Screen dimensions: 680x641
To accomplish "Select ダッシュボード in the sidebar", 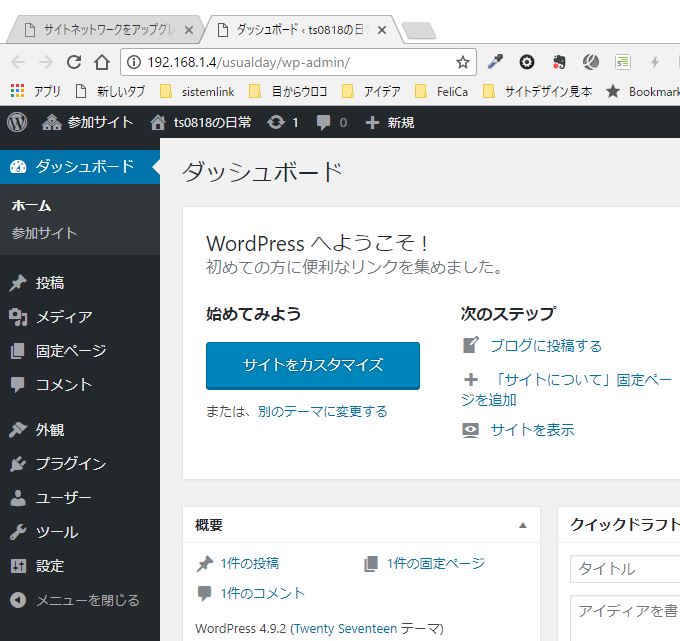I will pos(80,167).
